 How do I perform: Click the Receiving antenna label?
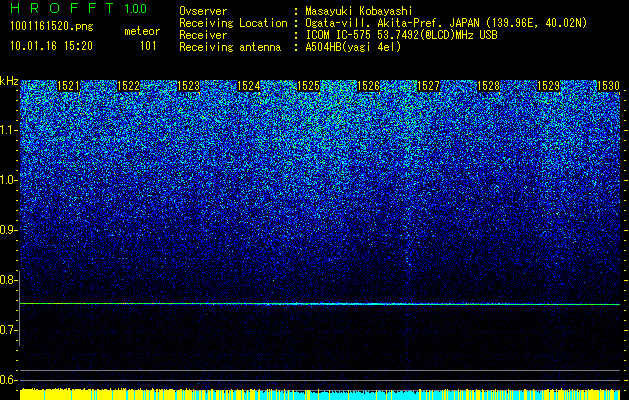(230, 47)
